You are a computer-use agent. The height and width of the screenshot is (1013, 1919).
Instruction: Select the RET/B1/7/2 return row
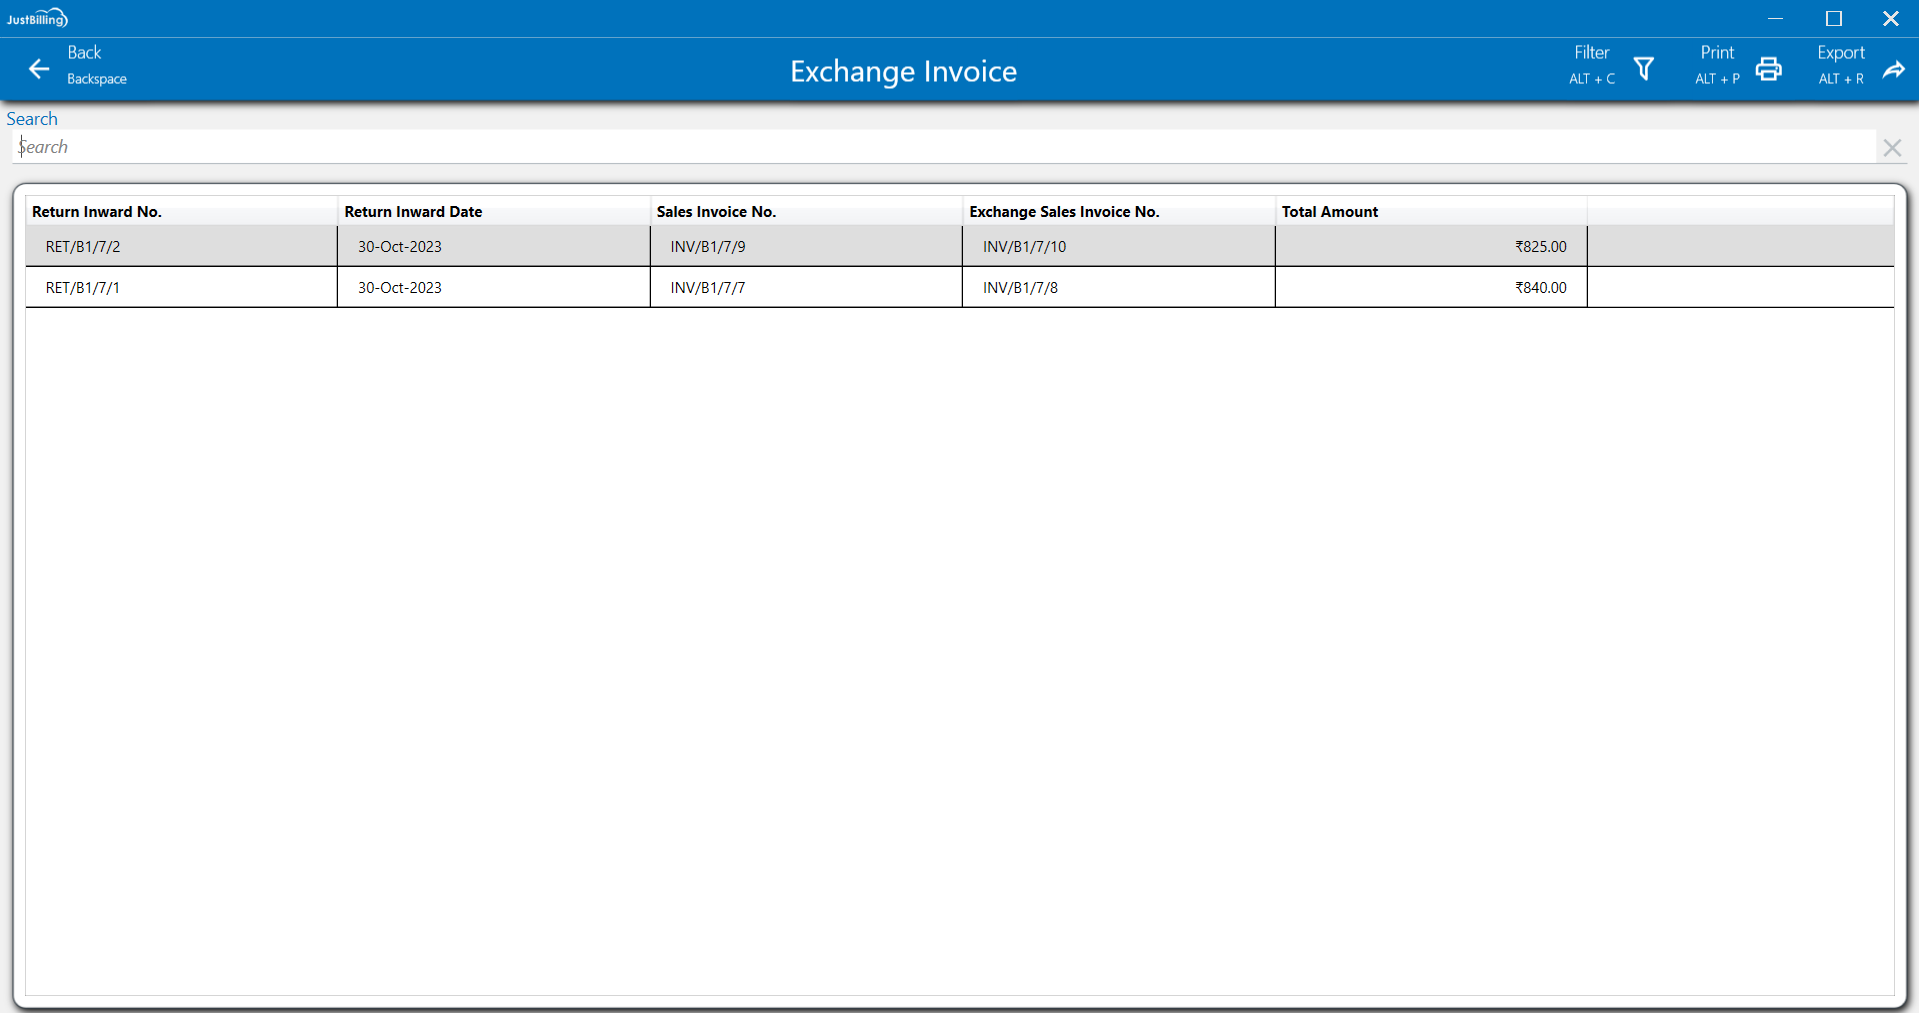coord(83,247)
